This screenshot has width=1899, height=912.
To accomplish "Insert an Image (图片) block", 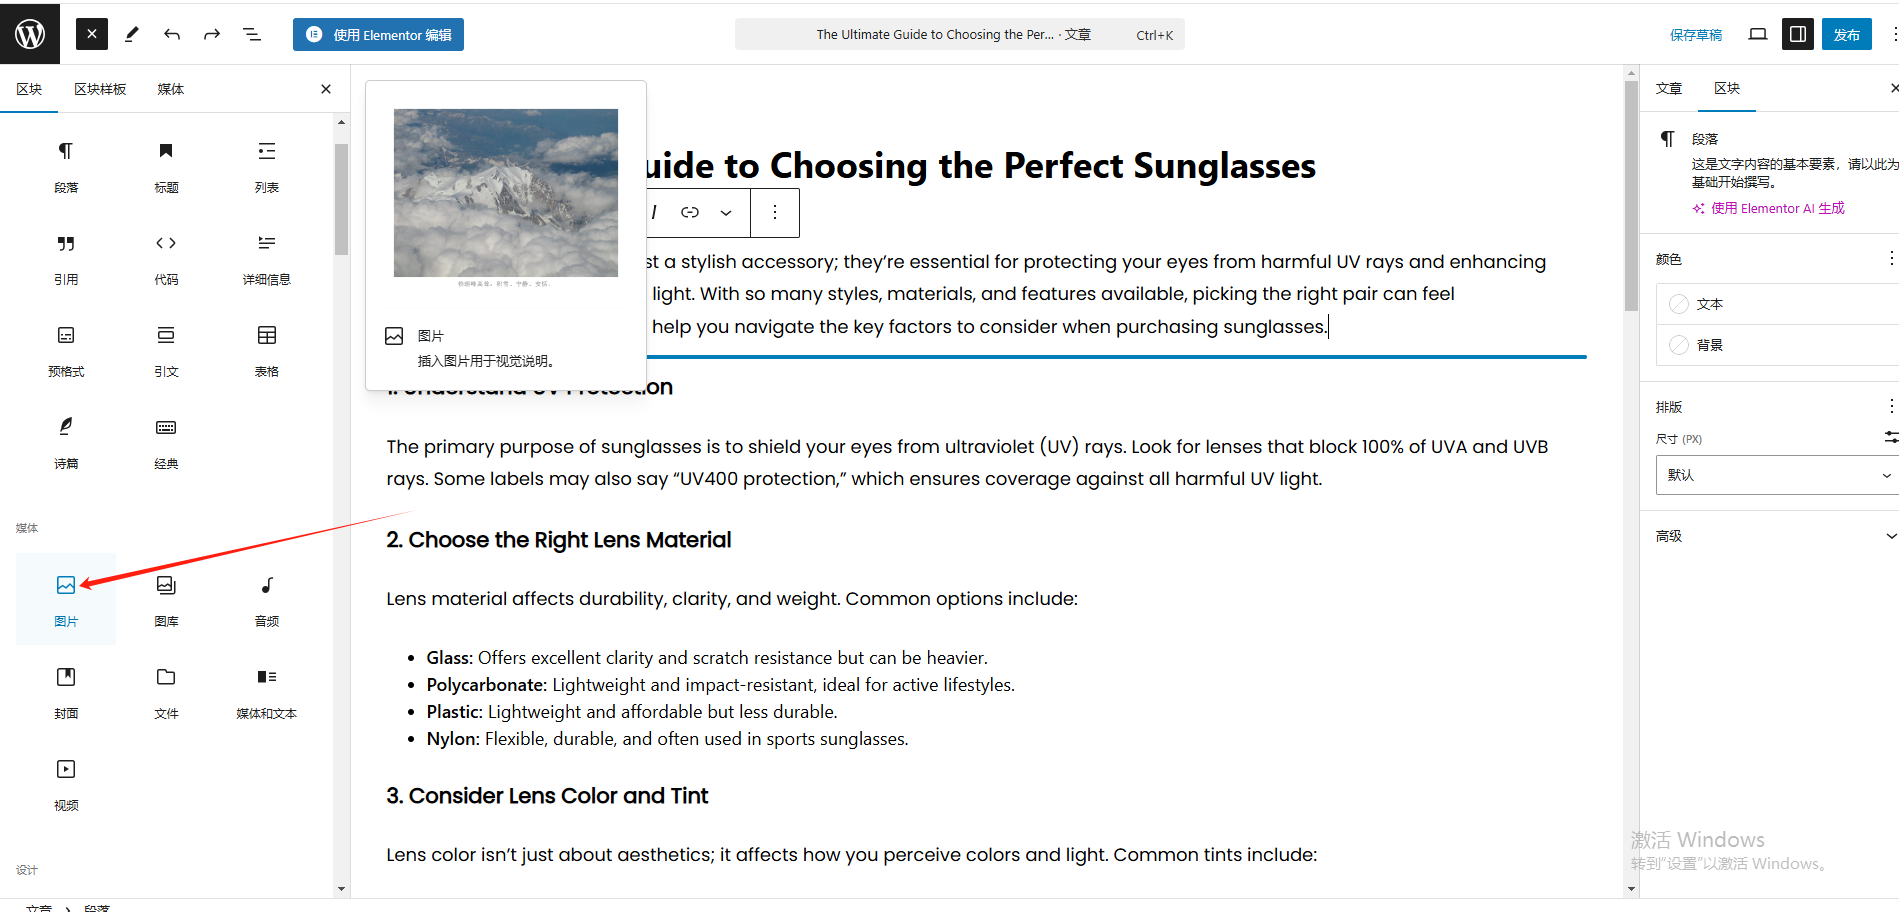I will (66, 597).
